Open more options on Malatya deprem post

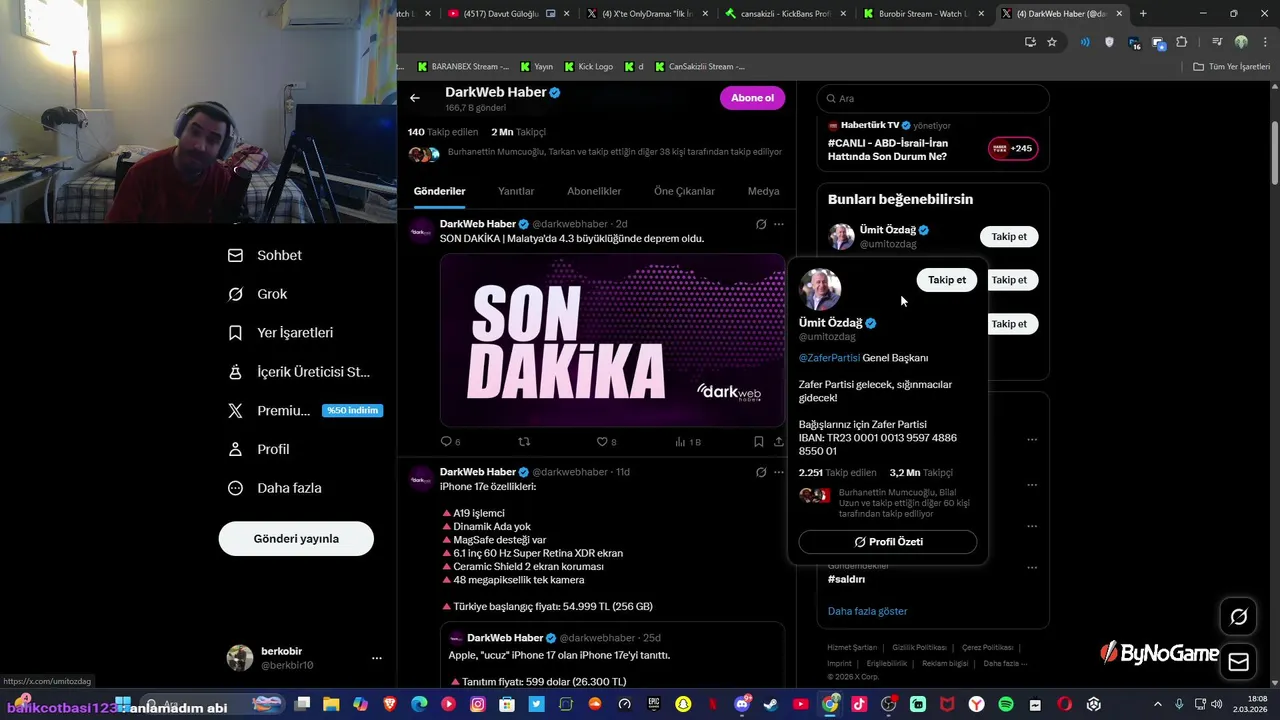[x=779, y=224]
